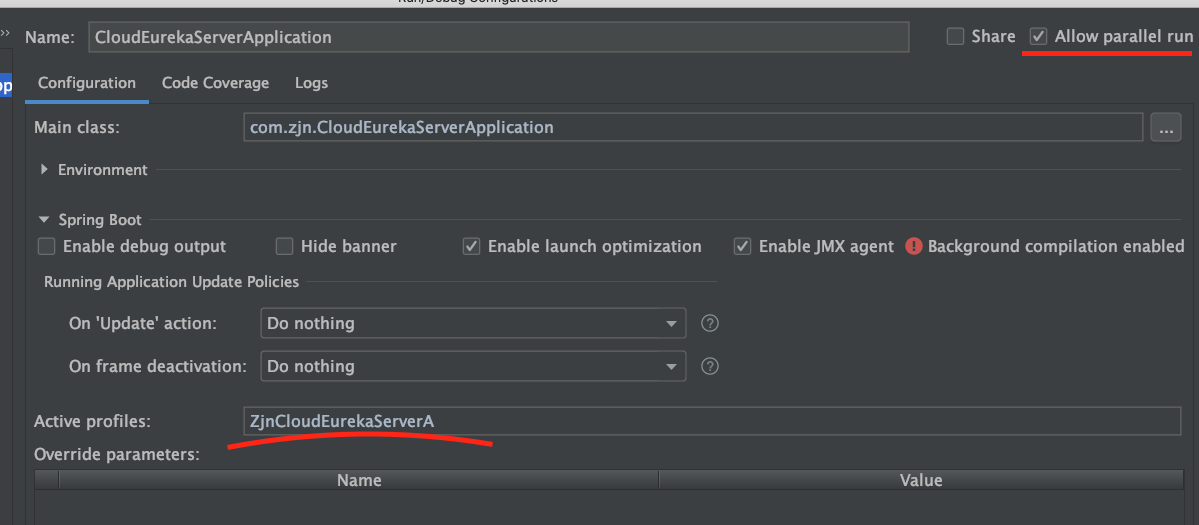This screenshot has width=1199, height=525.
Task: Collapse the Spring Boot section
Action: 44,220
